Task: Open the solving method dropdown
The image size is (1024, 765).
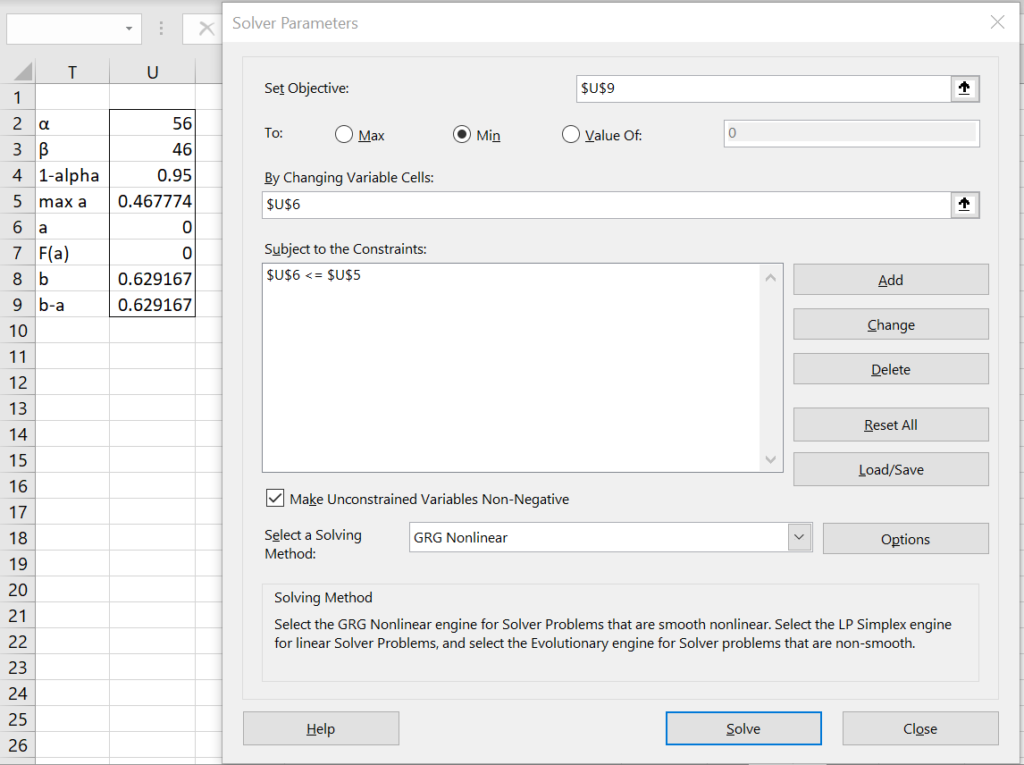Action: pos(798,537)
